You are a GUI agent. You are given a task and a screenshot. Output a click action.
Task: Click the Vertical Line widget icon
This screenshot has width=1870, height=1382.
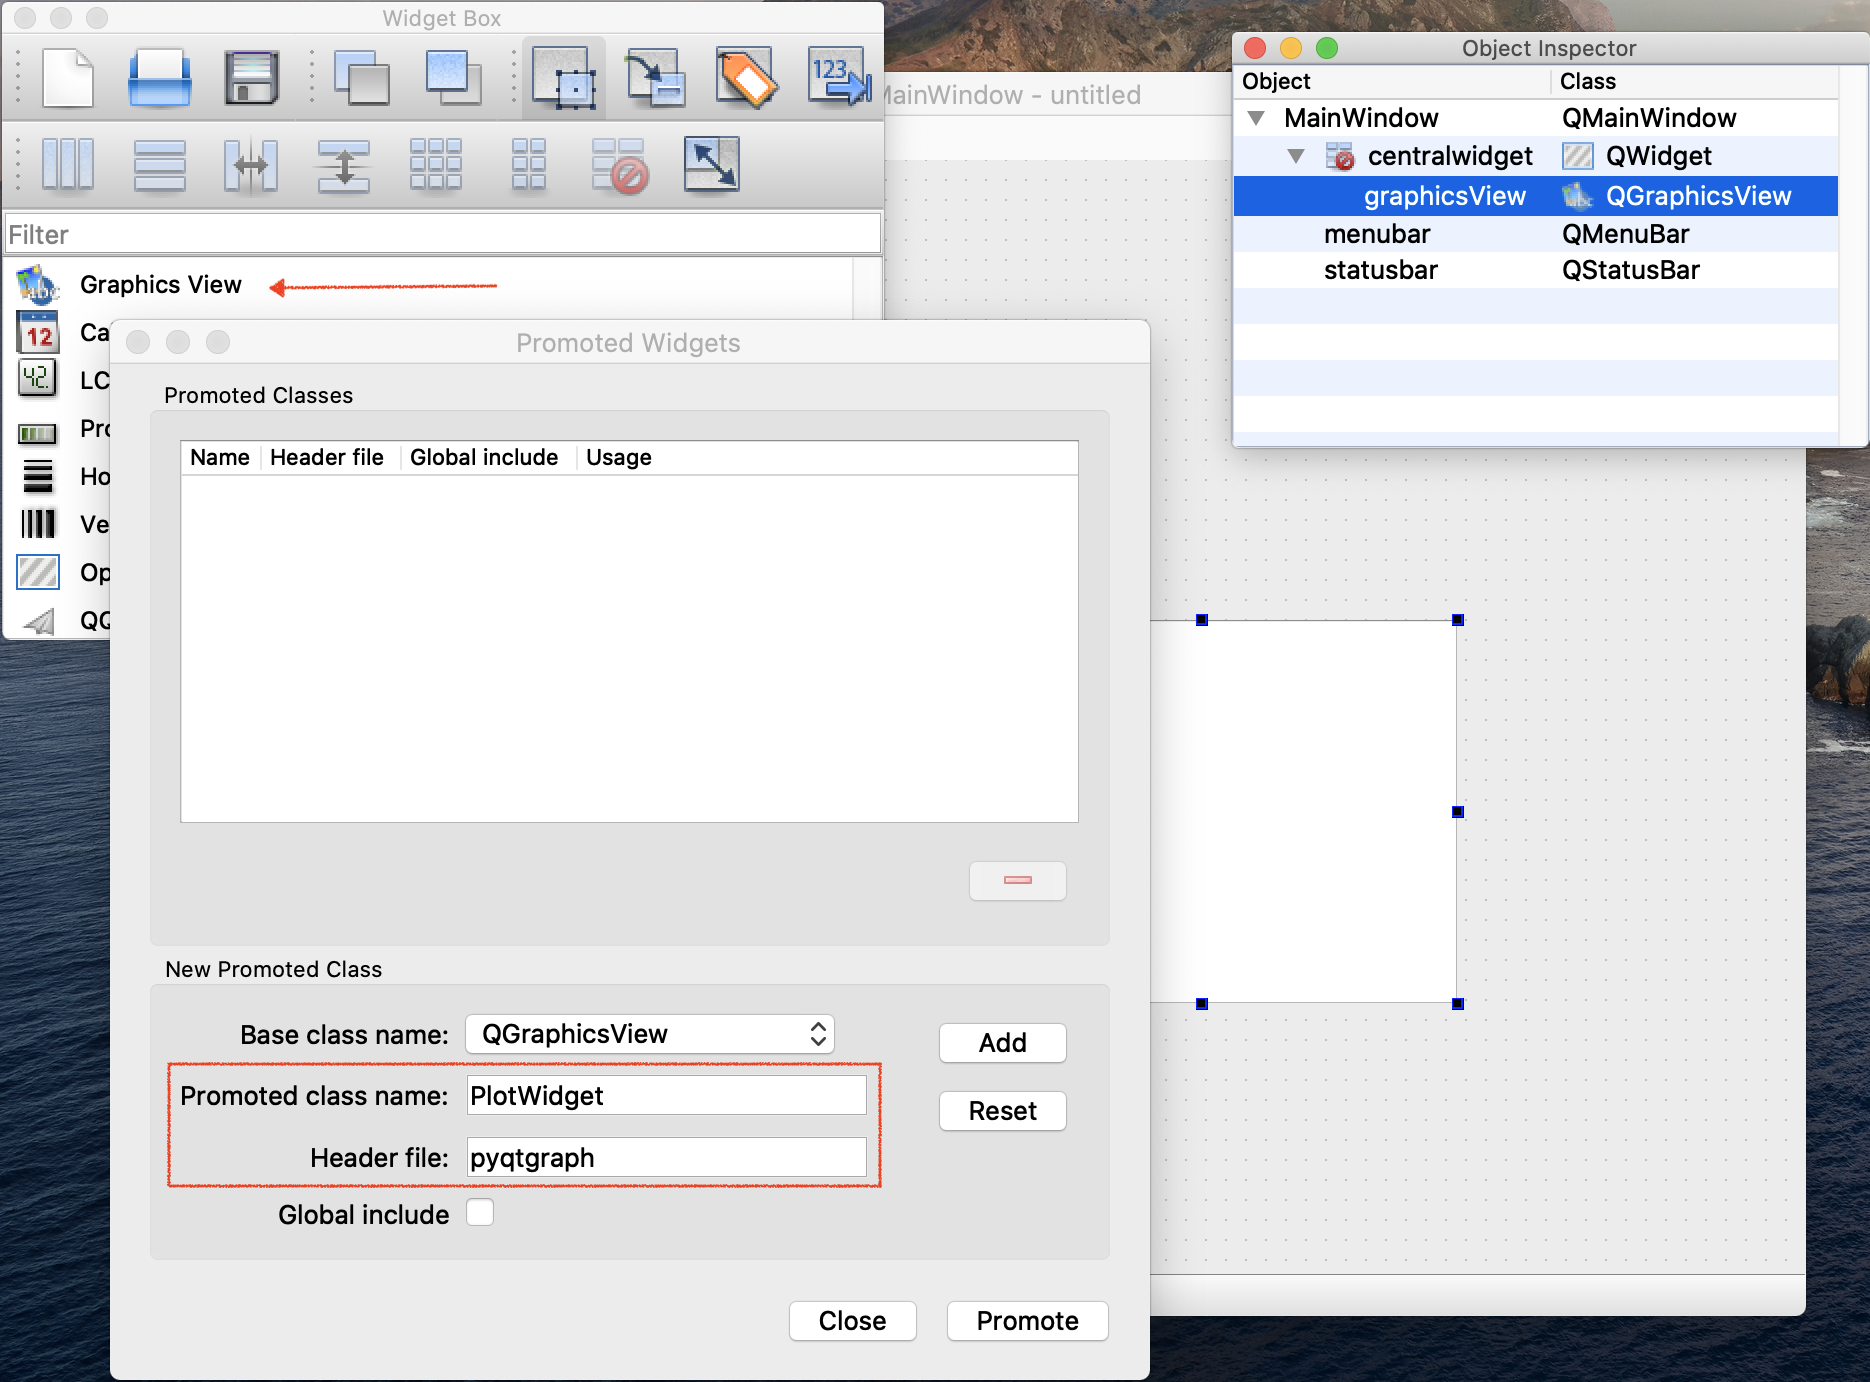pos(38,524)
